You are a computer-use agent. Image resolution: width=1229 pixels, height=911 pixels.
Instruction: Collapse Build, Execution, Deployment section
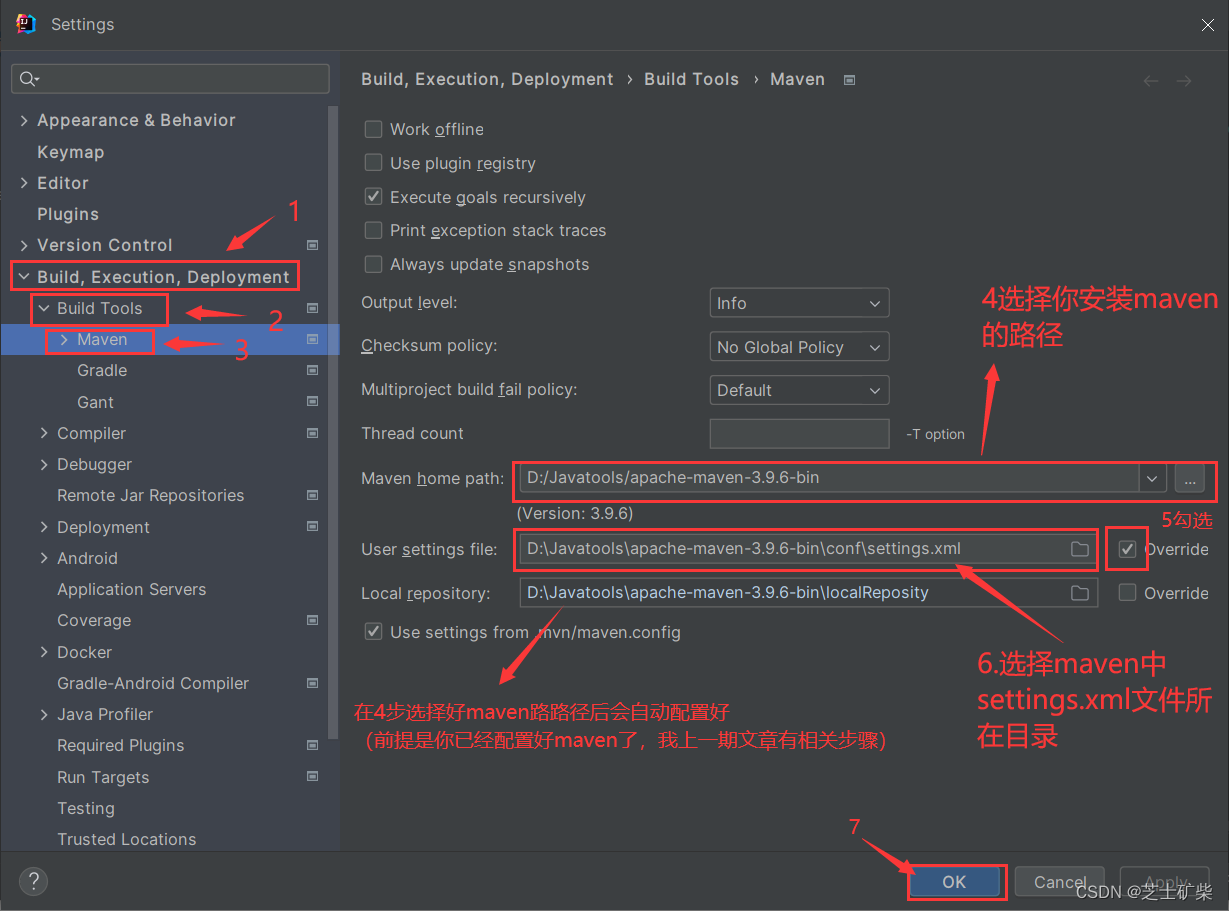click(x=24, y=277)
